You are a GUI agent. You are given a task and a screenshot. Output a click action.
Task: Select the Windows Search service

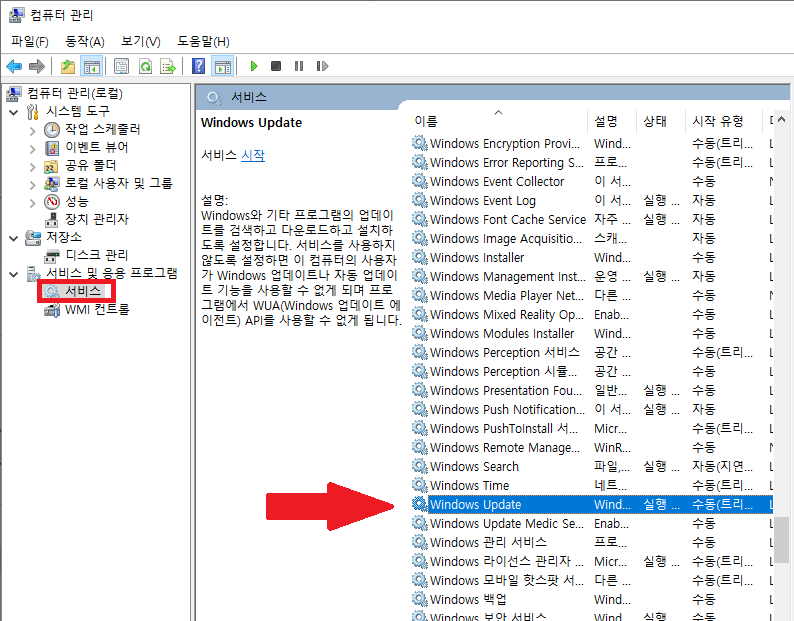(x=591, y=467)
